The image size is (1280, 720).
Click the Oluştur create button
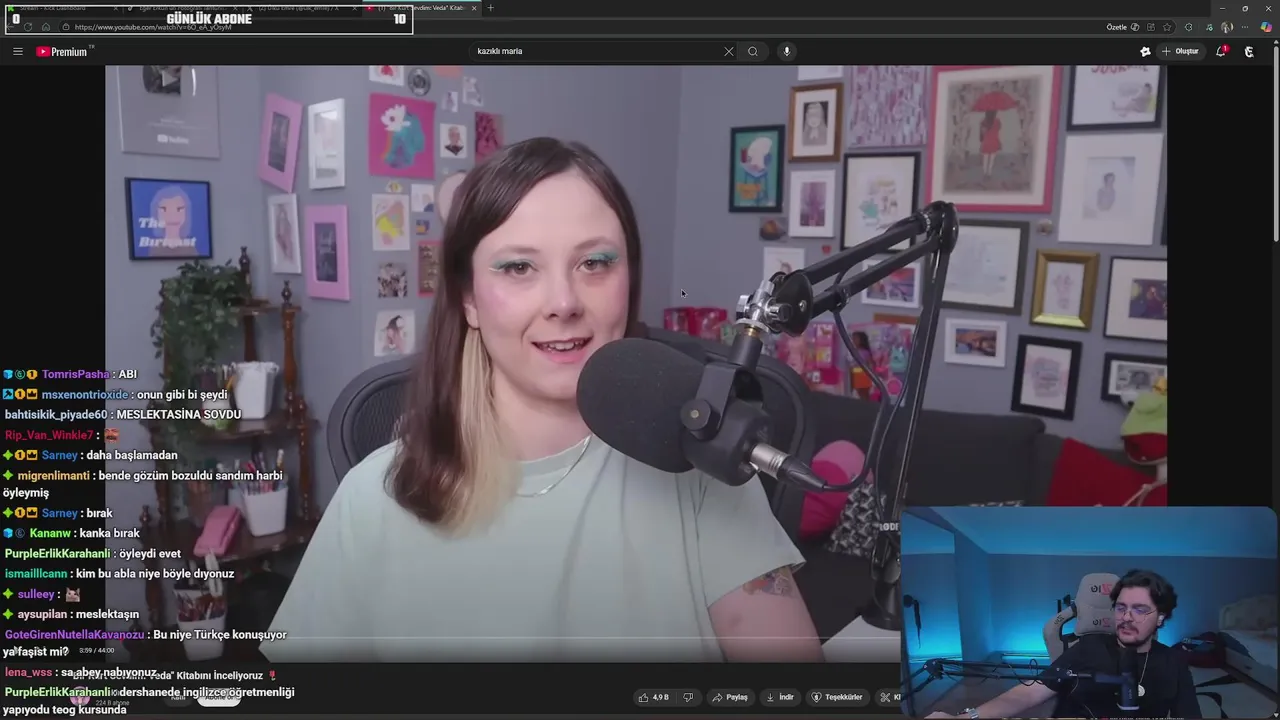point(1181,51)
